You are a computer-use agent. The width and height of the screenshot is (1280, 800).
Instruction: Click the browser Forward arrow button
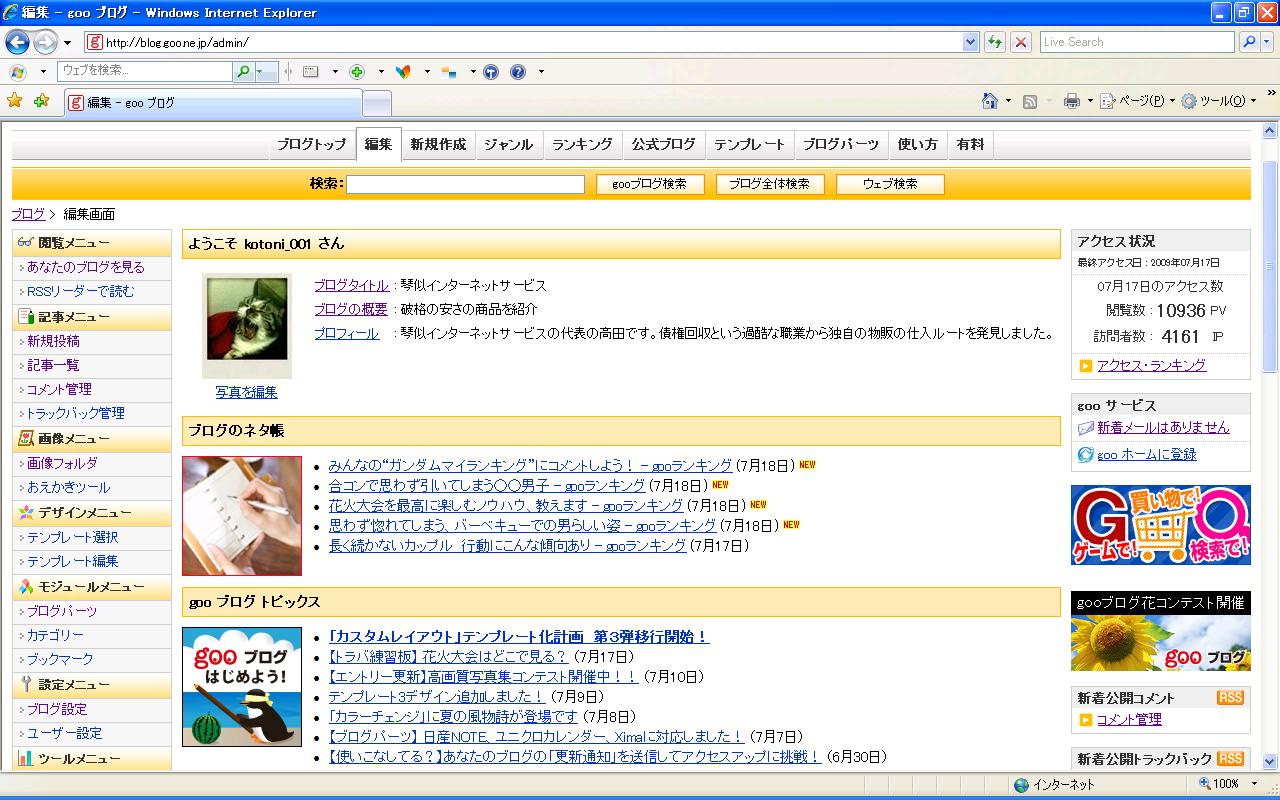pos(45,42)
